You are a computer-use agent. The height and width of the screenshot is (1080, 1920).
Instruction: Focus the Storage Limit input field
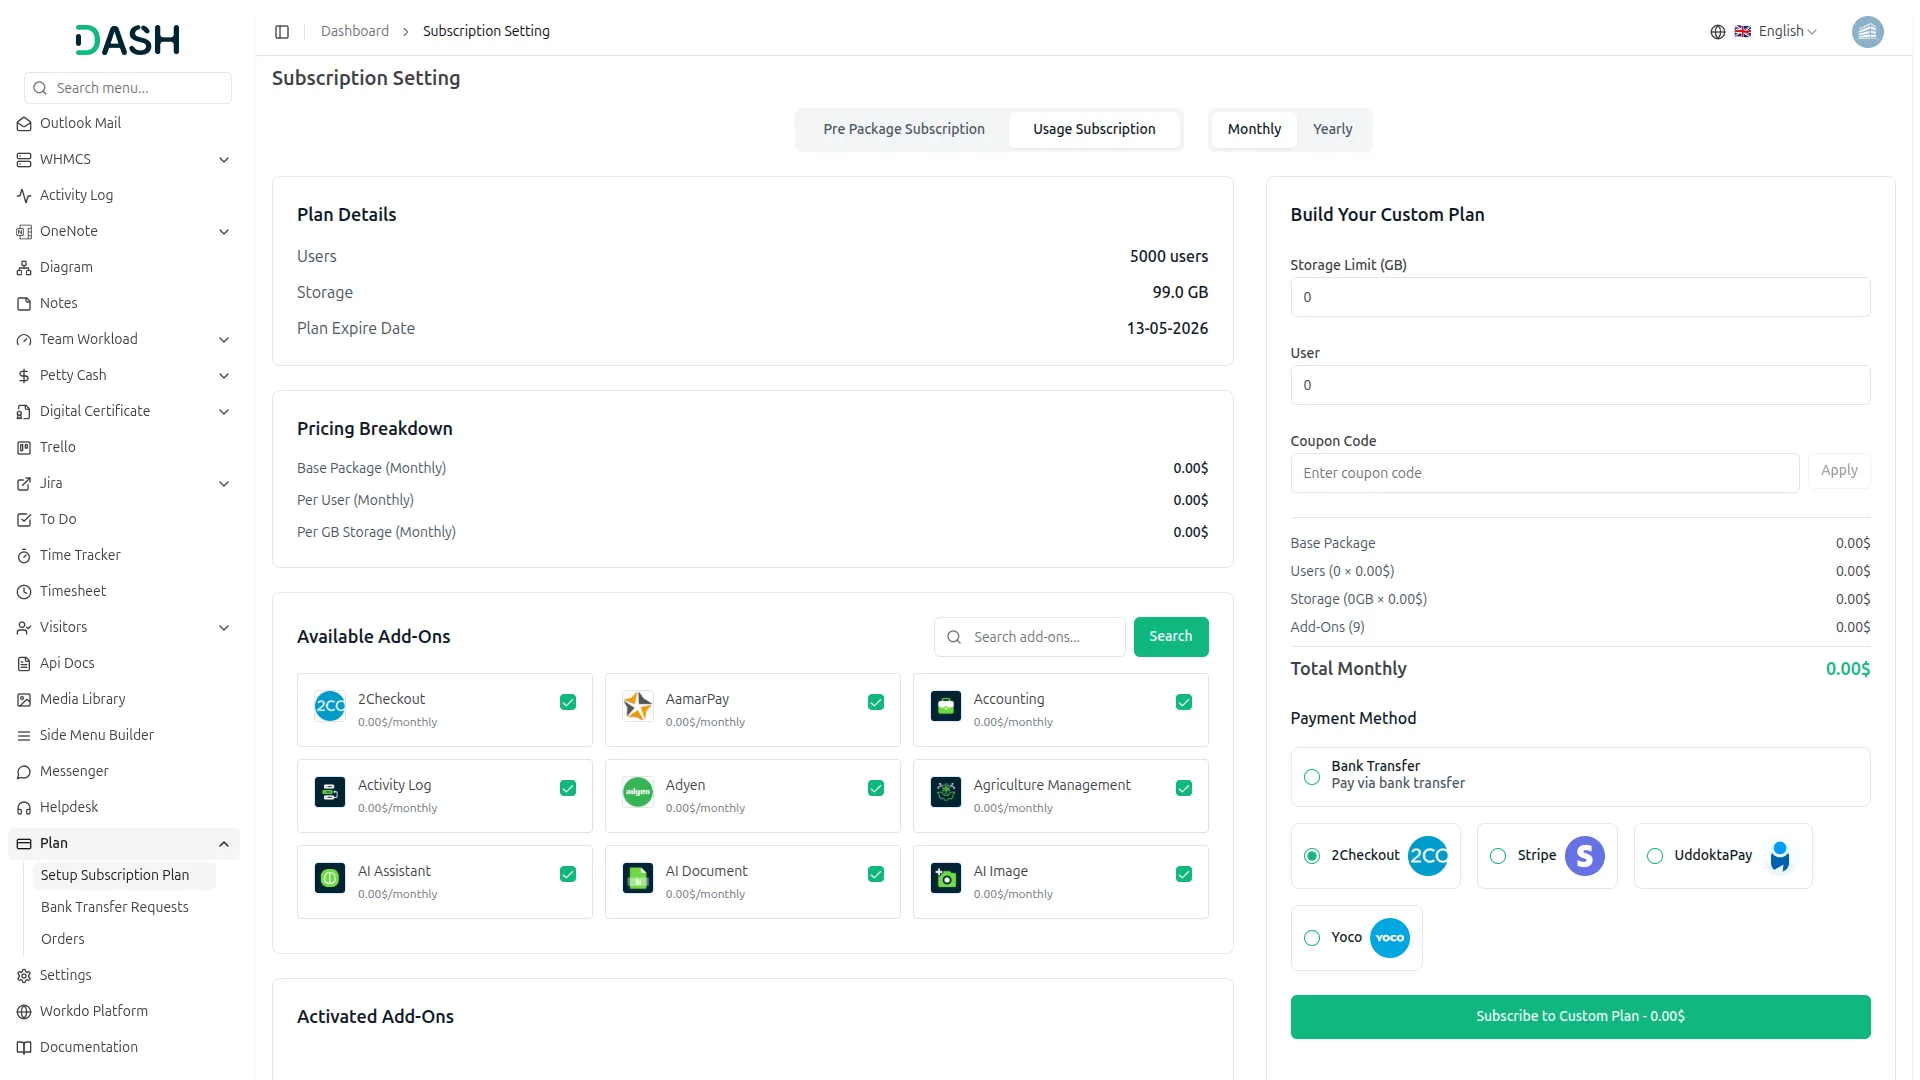1580,297
